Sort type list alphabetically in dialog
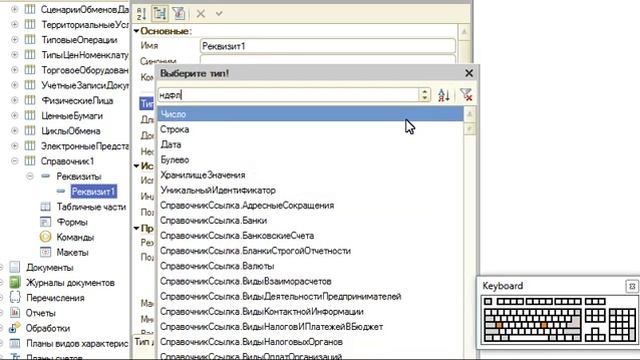Screen dimensions: 640x360 tap(444, 95)
